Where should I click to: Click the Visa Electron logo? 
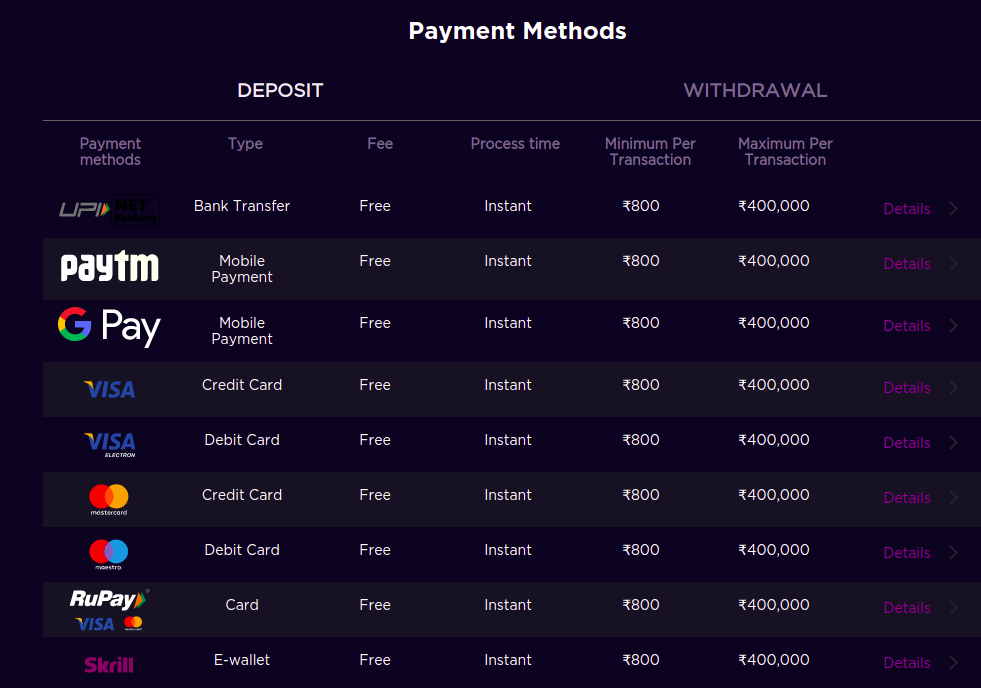click(109, 445)
